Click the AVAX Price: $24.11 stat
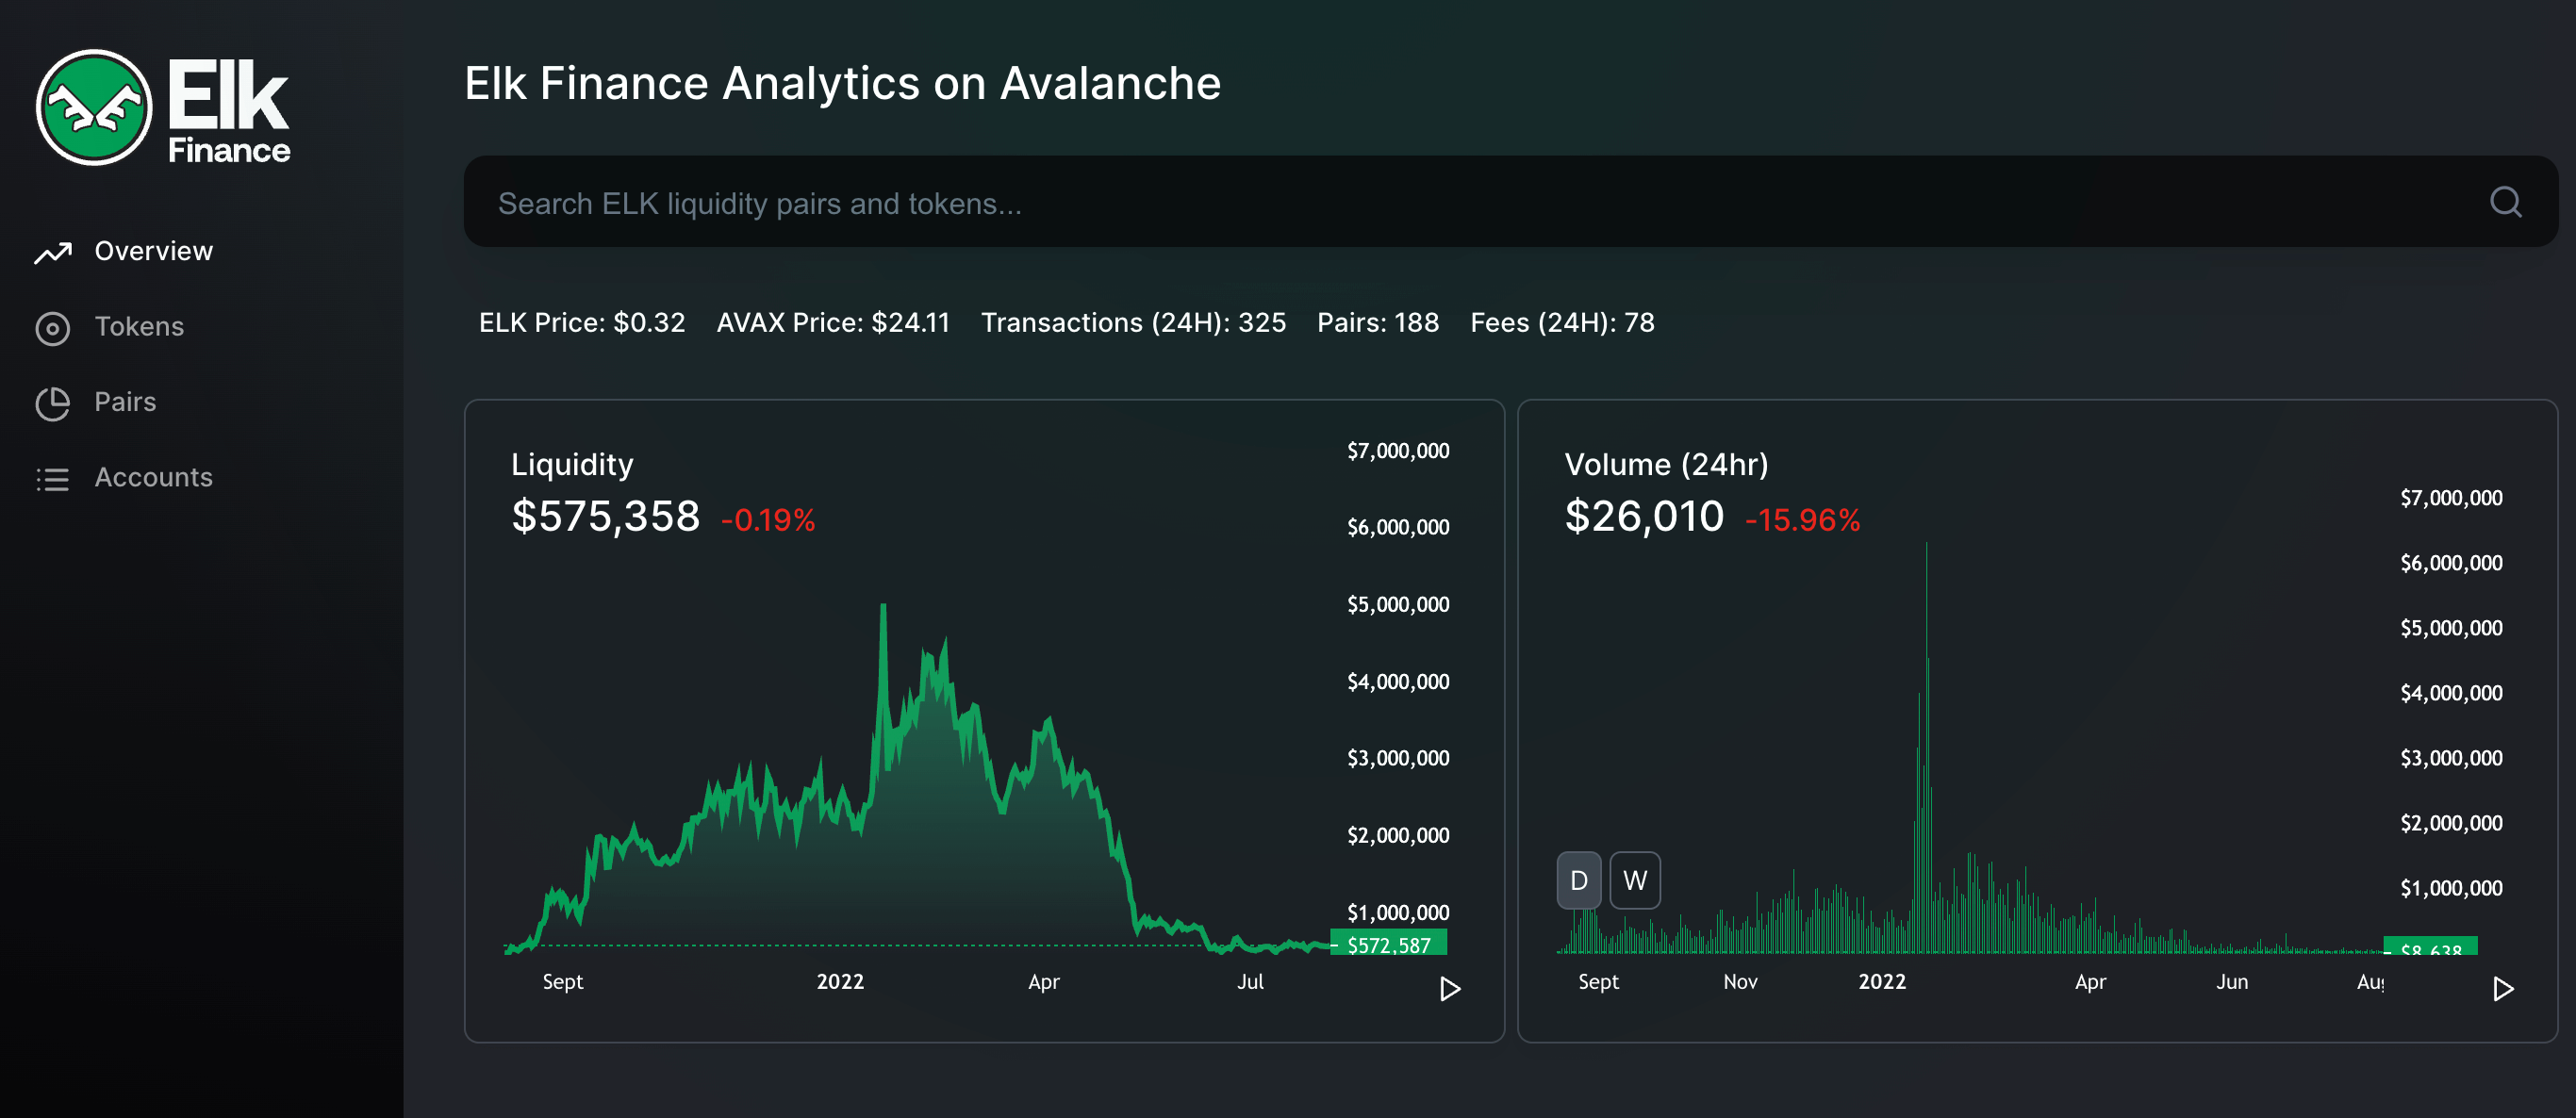Viewport: 2576px width, 1118px height. [833, 322]
